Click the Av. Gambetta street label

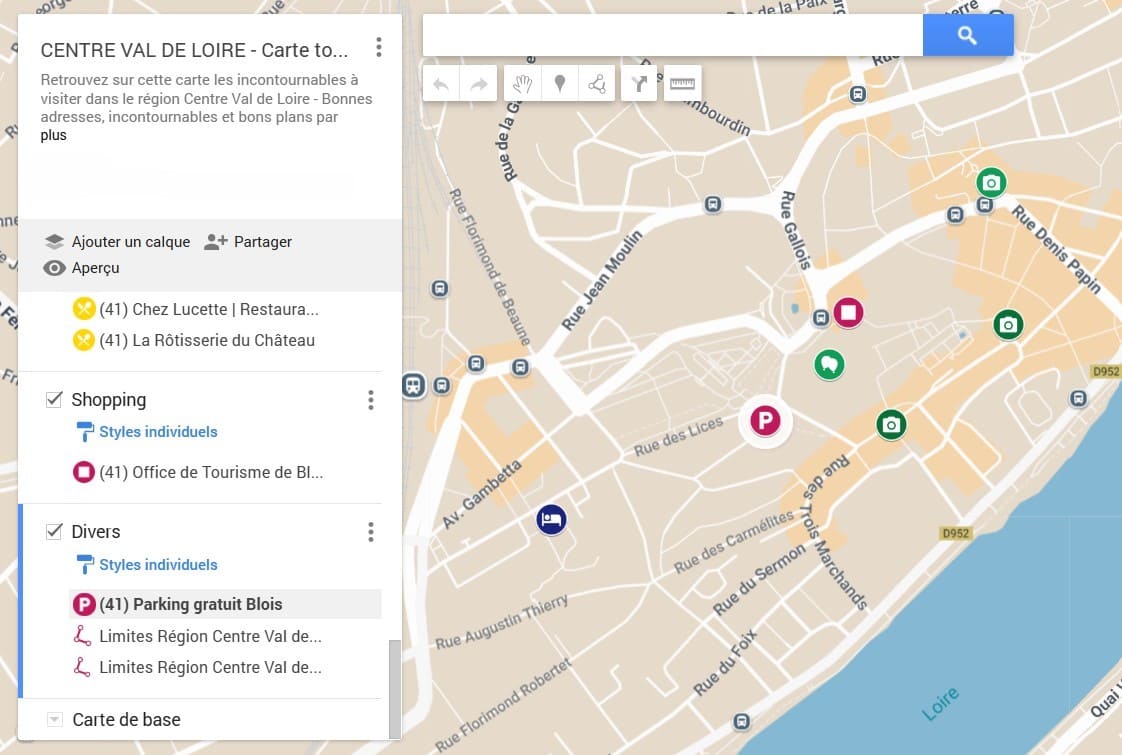click(481, 495)
